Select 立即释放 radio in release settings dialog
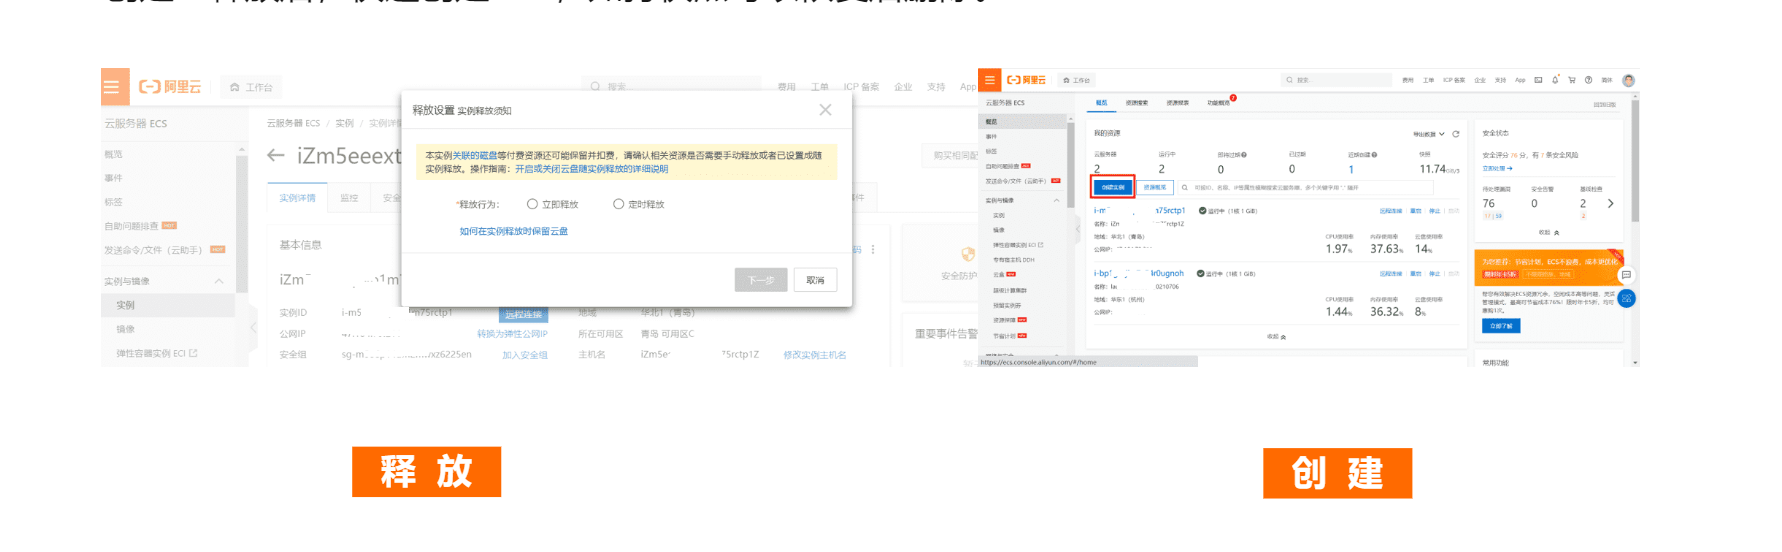Screen dimensions: 1782x552 point(532,204)
